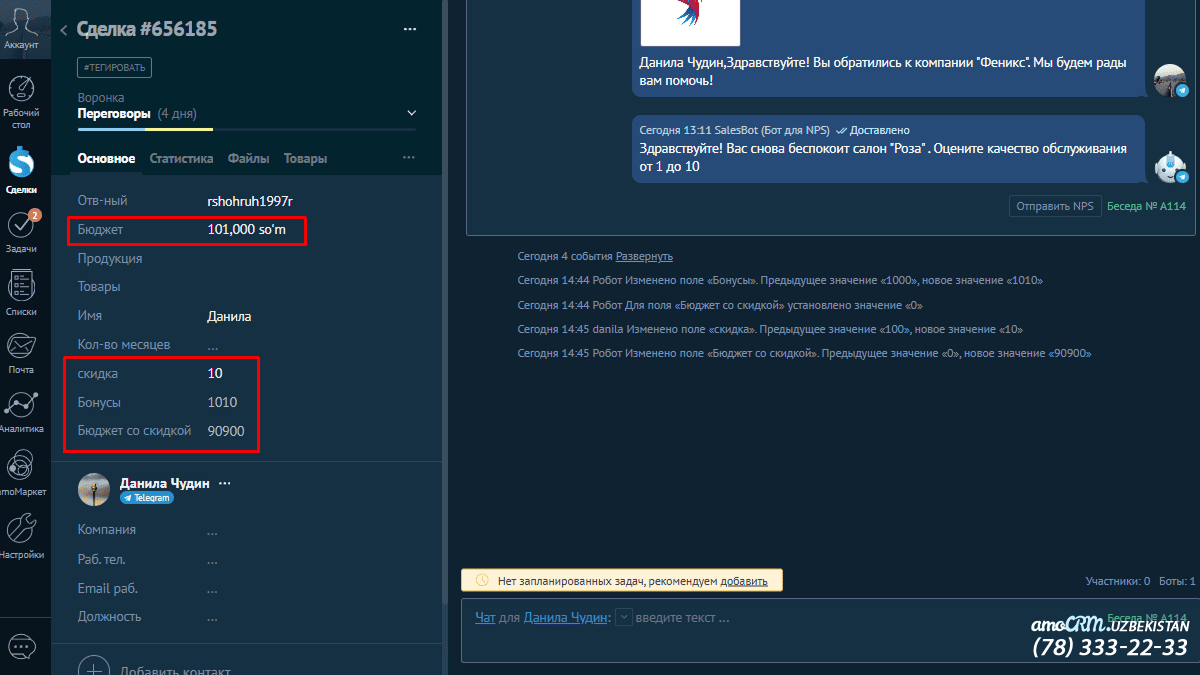Click the Развернуть link to expand events
Screen dimensions: 1200x675
[x=644, y=256]
